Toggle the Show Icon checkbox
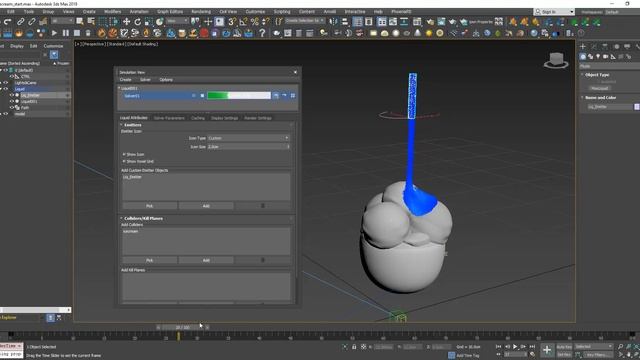 click(x=124, y=154)
